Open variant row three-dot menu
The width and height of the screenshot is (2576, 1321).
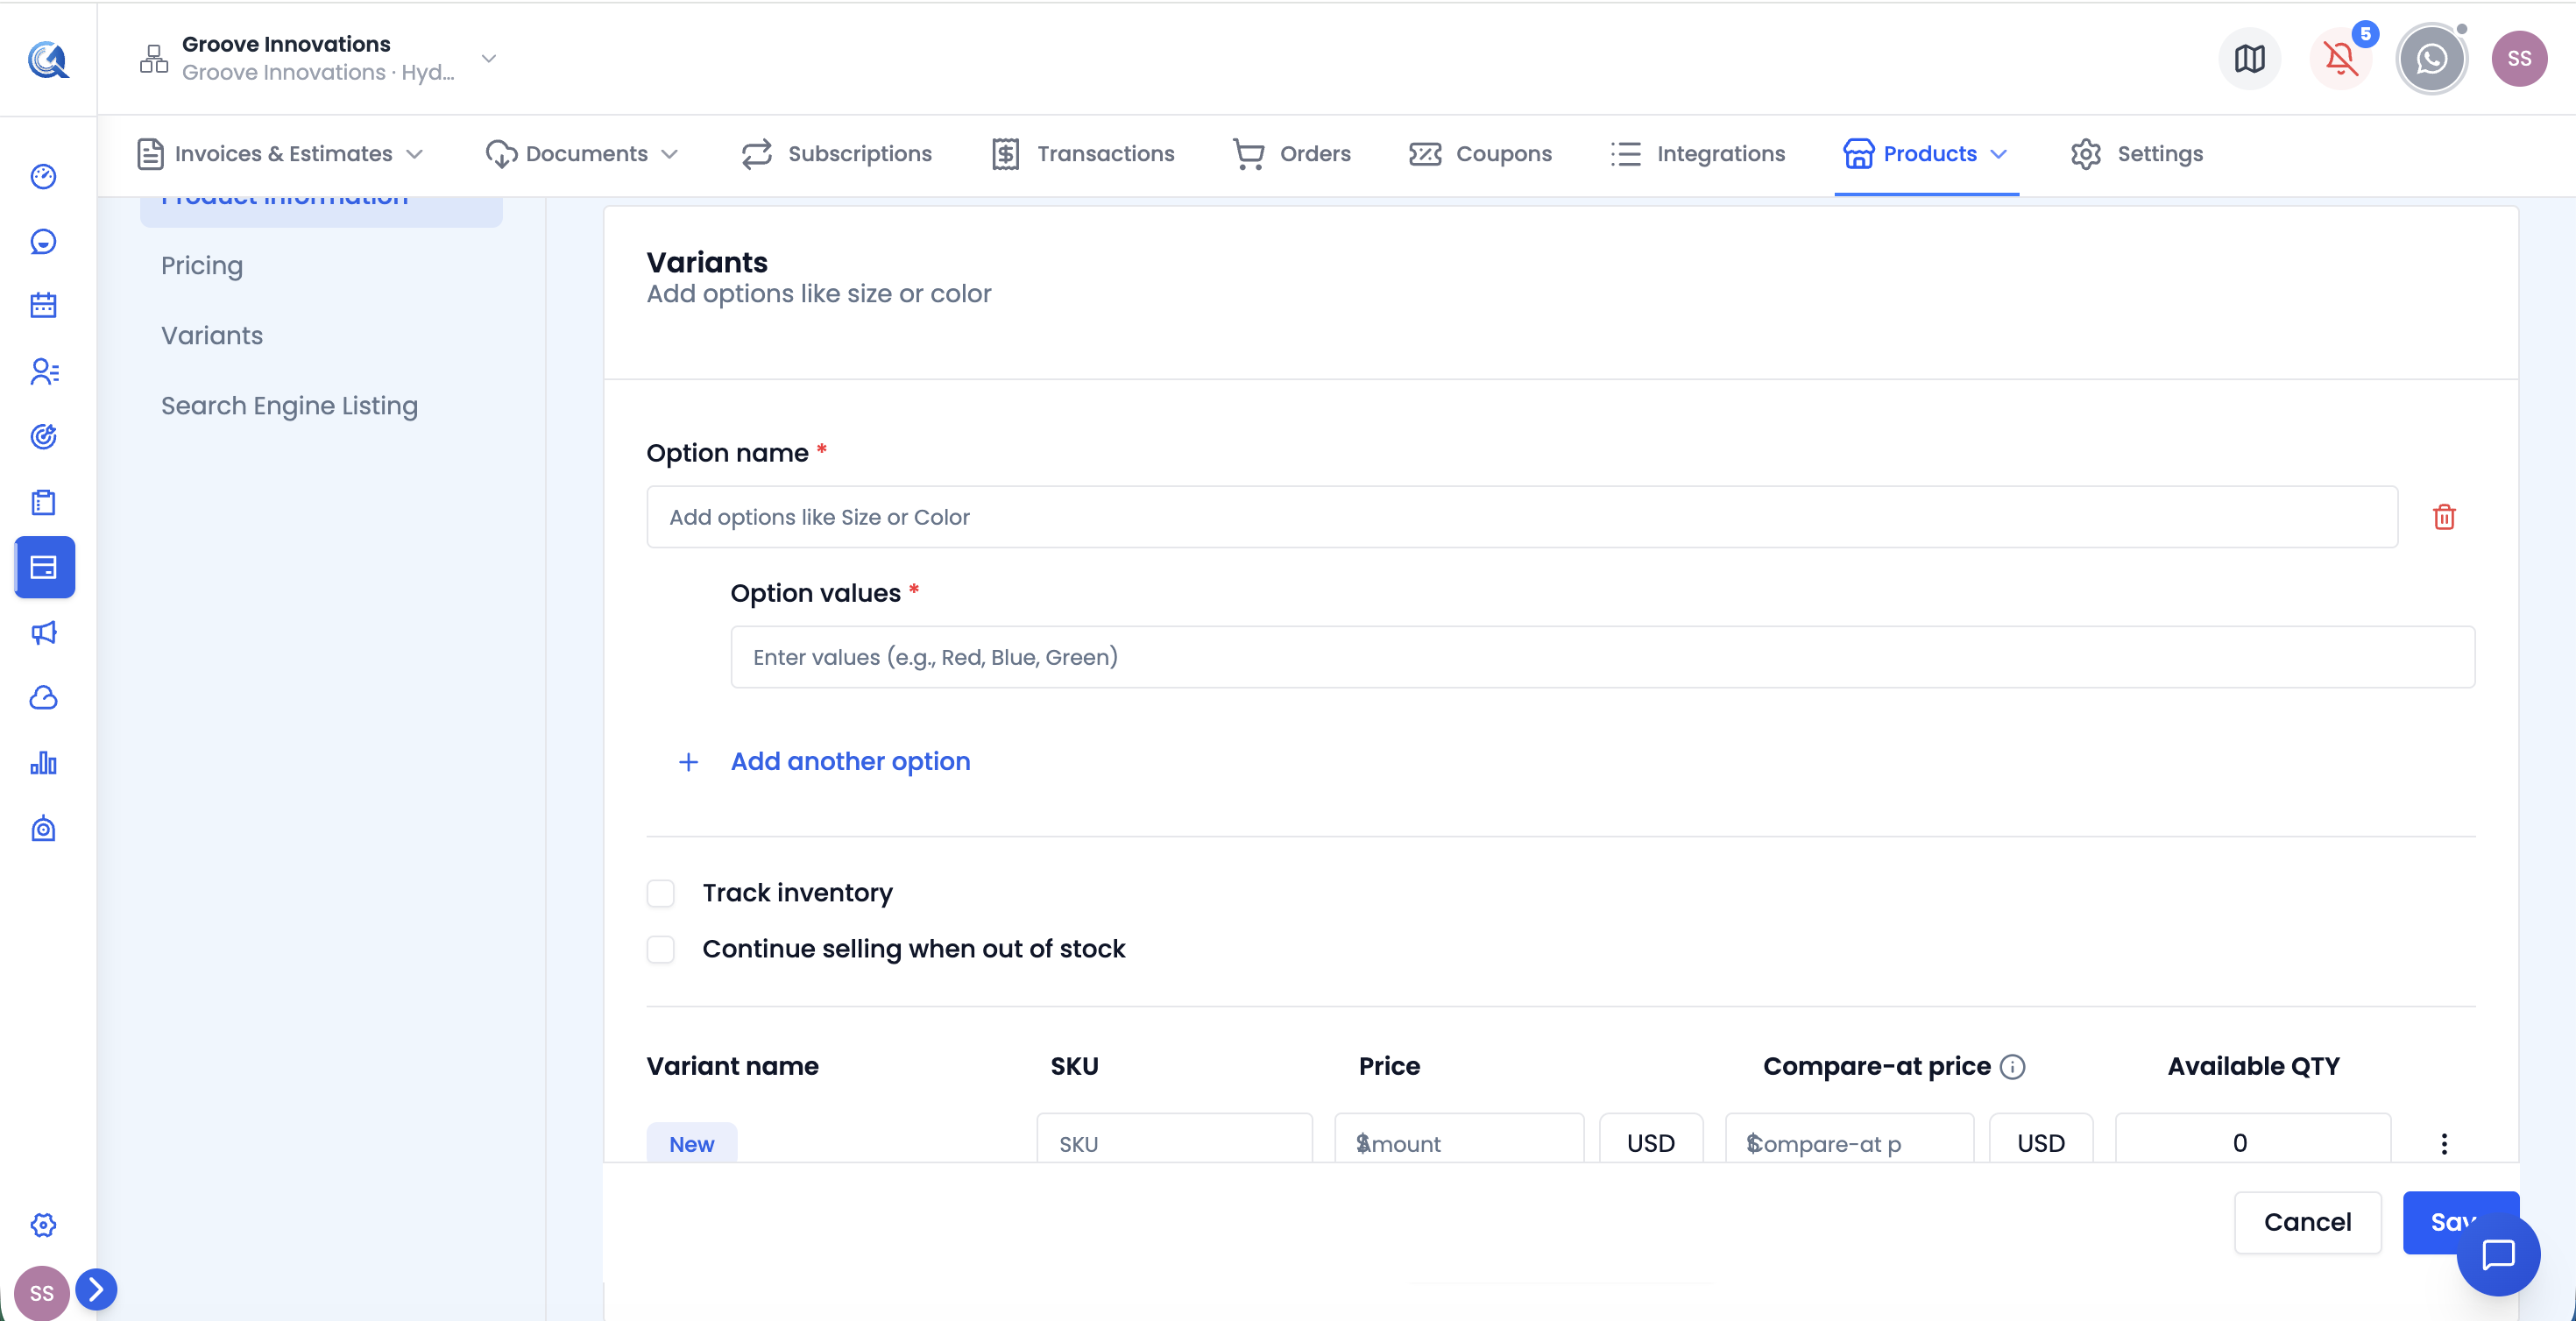pyautogui.click(x=2444, y=1143)
